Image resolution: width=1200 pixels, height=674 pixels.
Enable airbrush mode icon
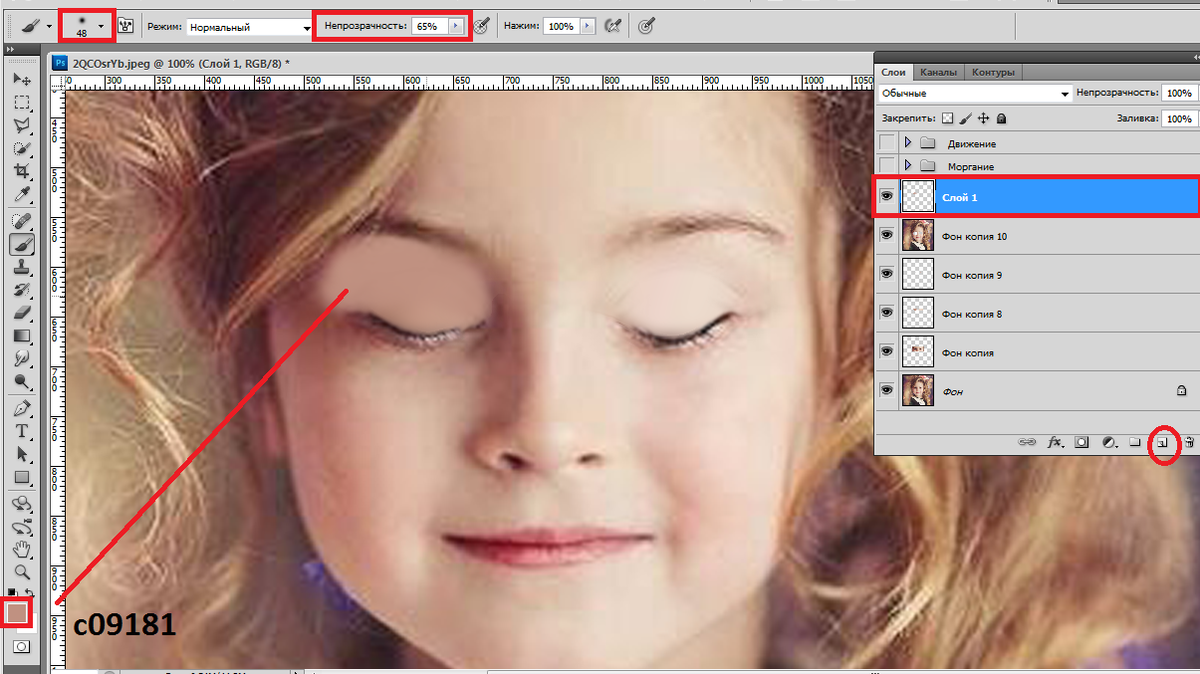(613, 26)
